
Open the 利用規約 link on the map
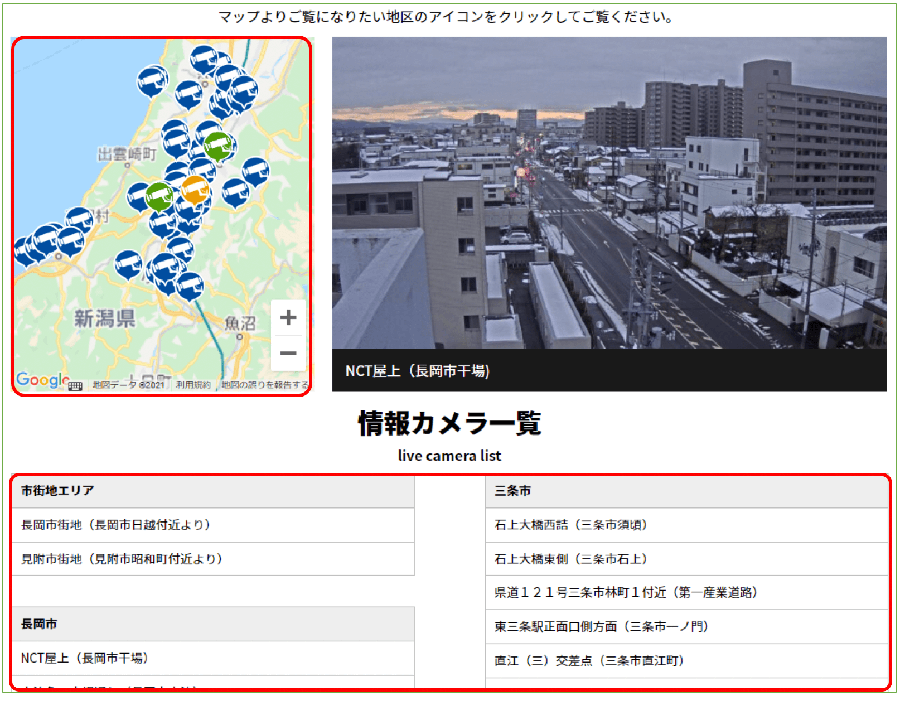pos(193,385)
